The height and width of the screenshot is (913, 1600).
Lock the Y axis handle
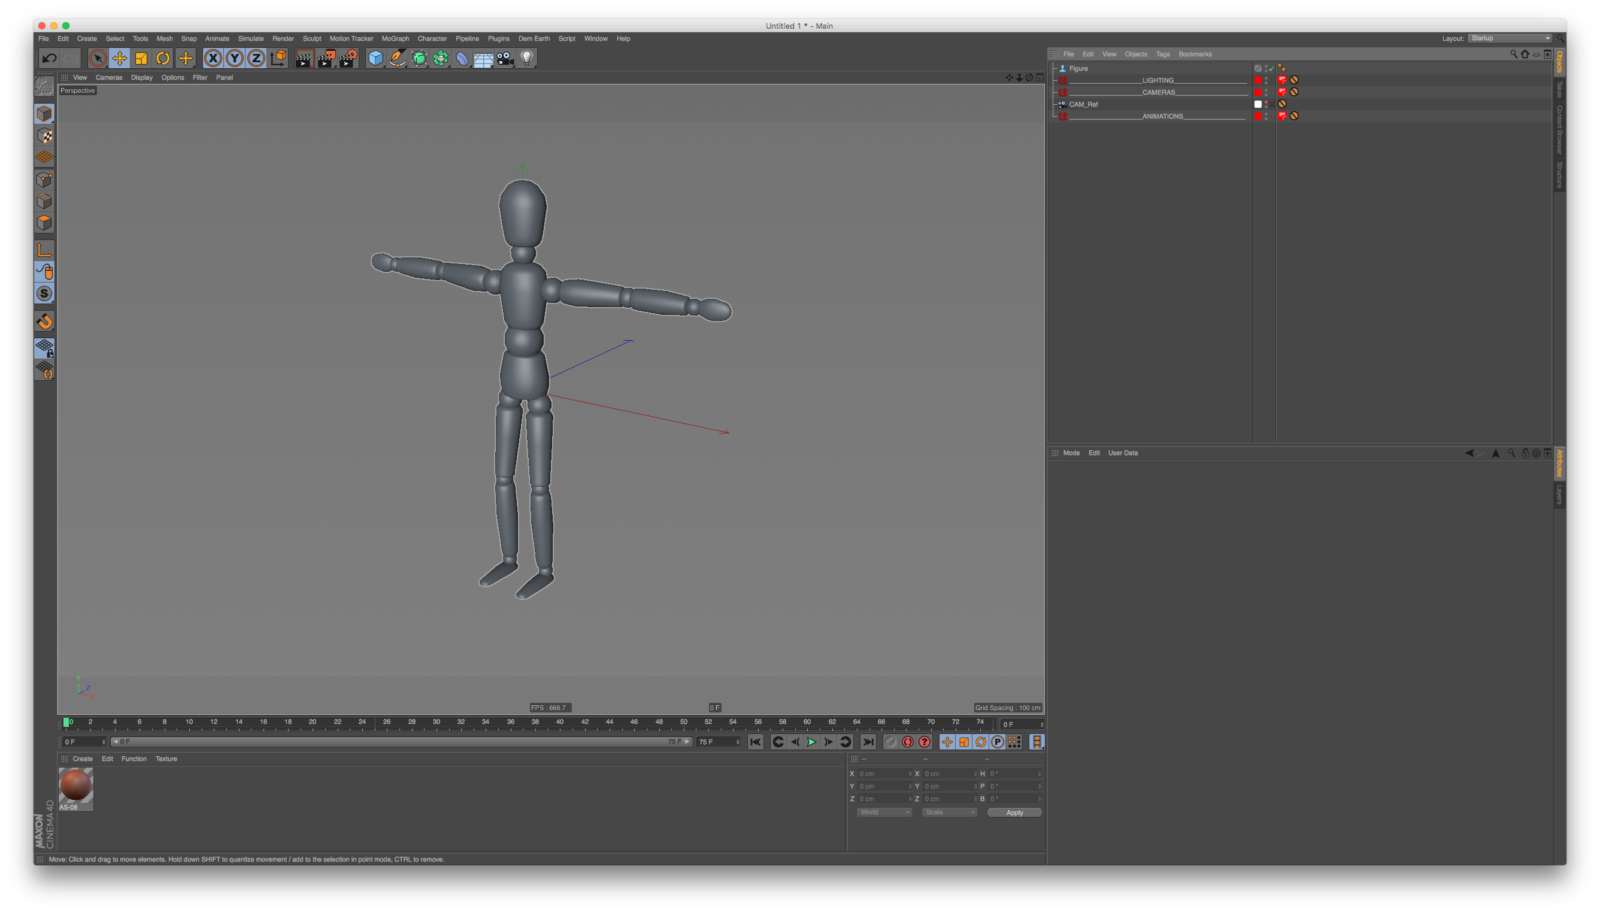coord(234,58)
